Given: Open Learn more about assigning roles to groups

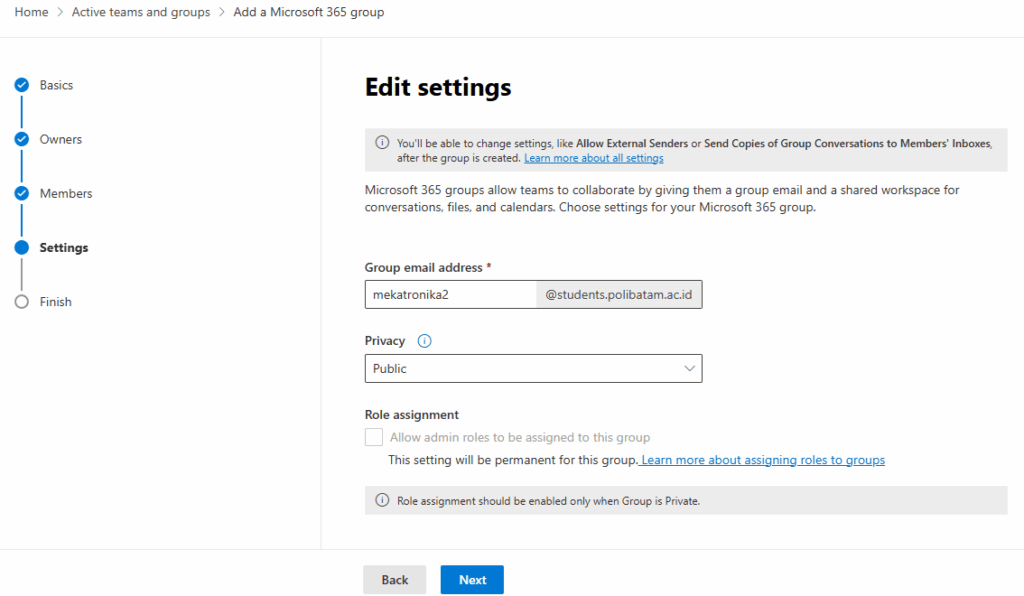Looking at the screenshot, I should [x=763, y=460].
